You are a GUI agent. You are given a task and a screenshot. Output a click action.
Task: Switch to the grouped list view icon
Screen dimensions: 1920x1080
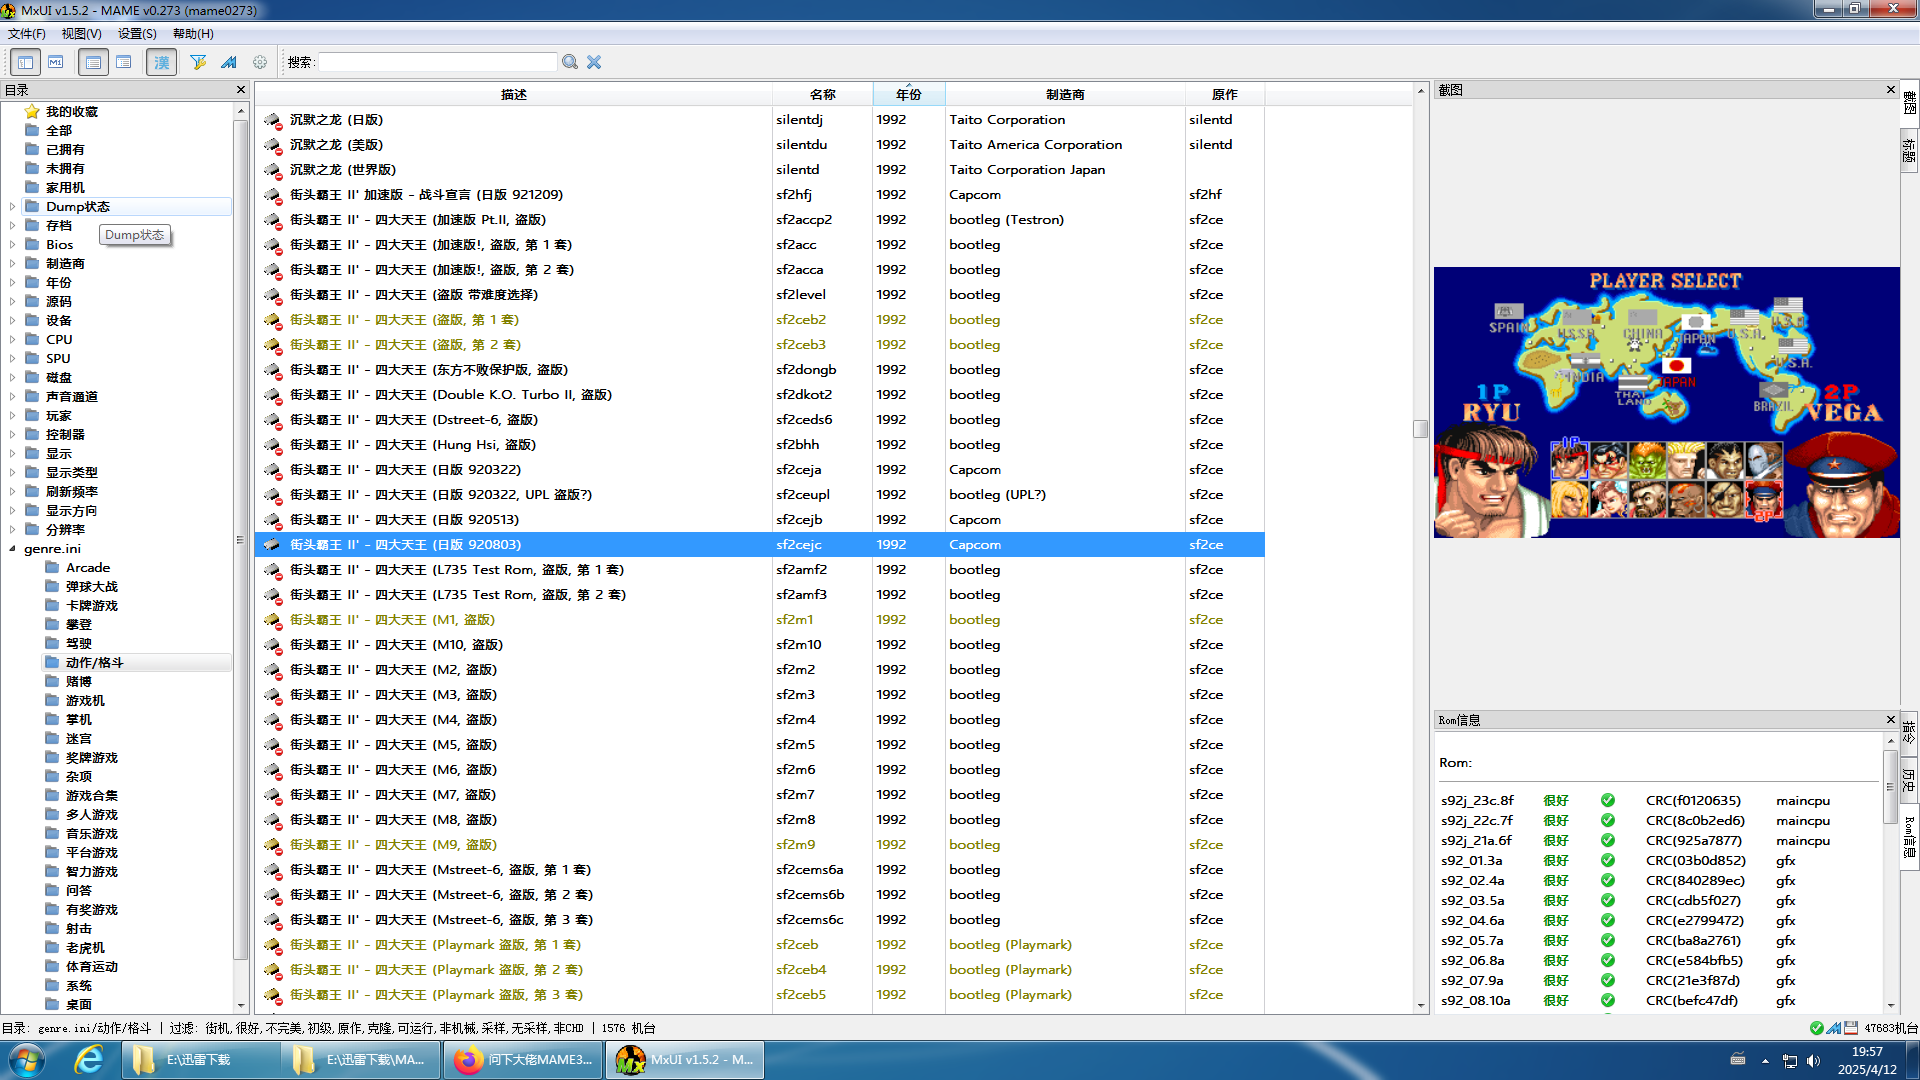tap(124, 62)
